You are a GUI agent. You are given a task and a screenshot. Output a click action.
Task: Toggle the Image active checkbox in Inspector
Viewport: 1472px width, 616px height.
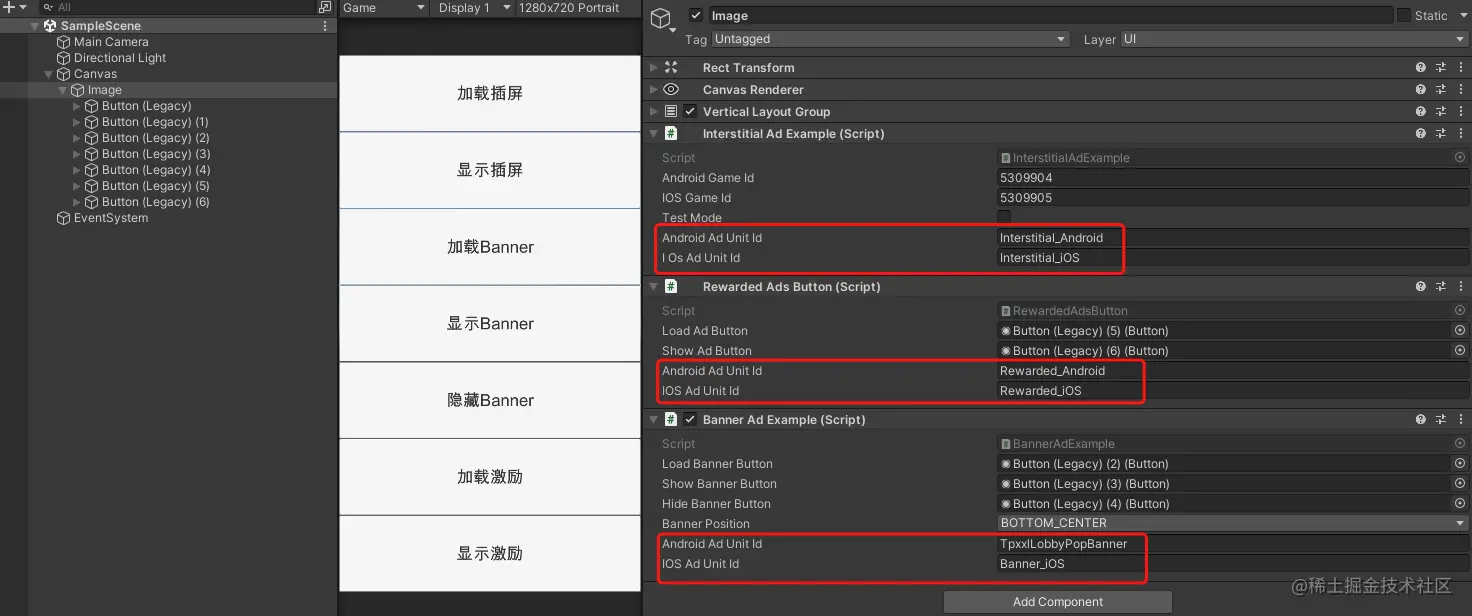696,15
